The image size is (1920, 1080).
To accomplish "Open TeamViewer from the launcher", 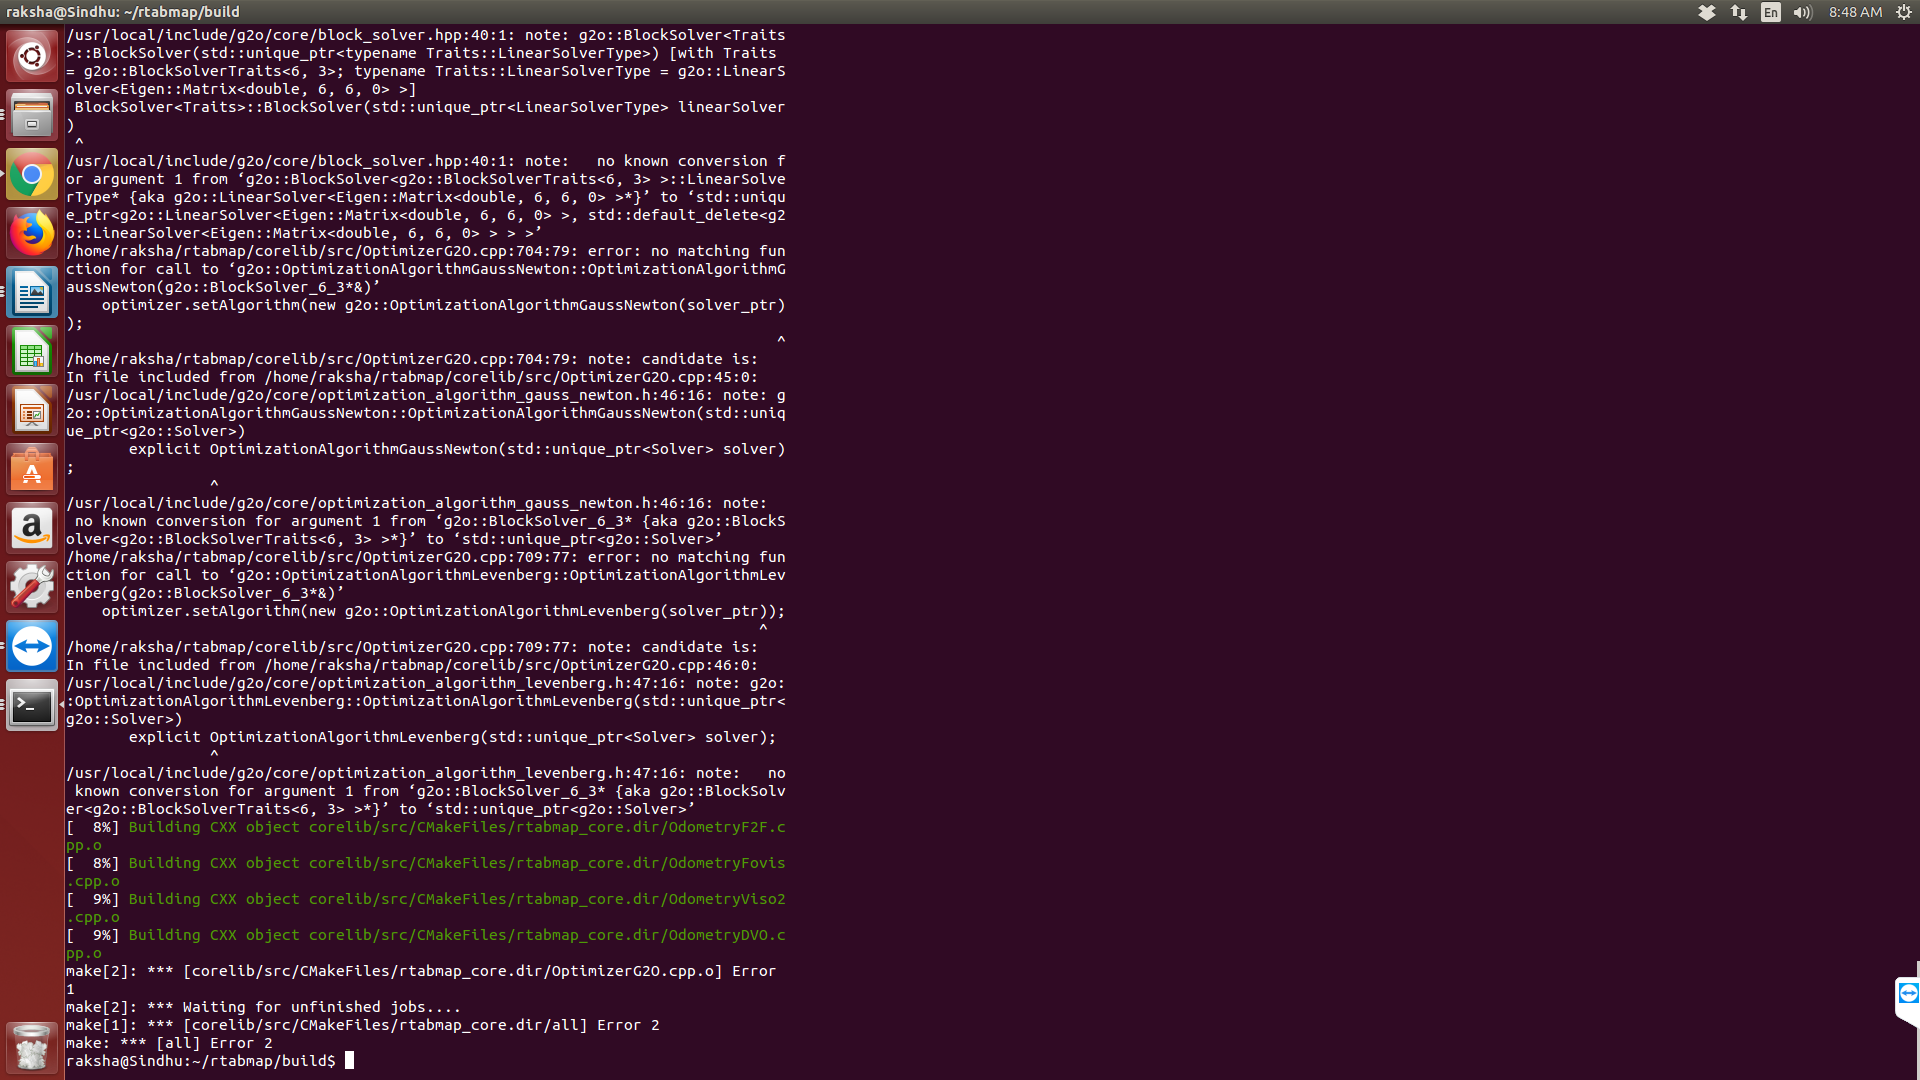I will point(32,647).
